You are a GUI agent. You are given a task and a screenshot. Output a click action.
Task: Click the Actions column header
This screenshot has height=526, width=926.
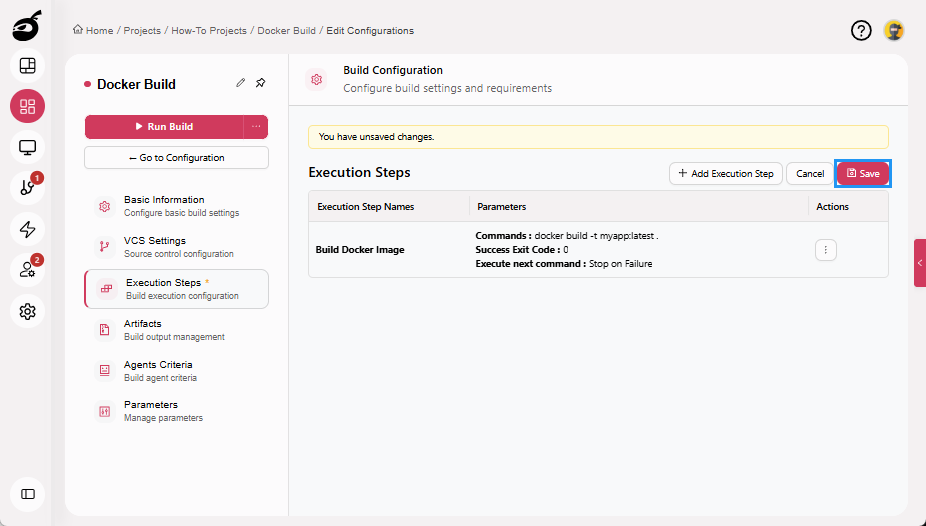[832, 207]
